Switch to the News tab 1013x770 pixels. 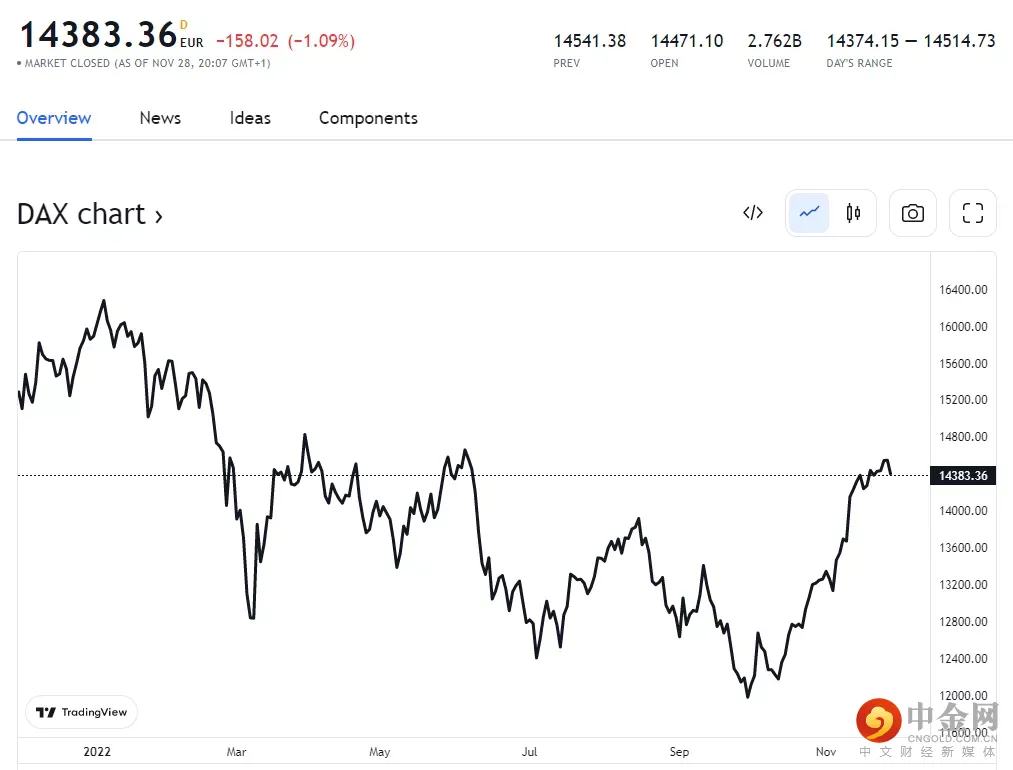tap(160, 118)
